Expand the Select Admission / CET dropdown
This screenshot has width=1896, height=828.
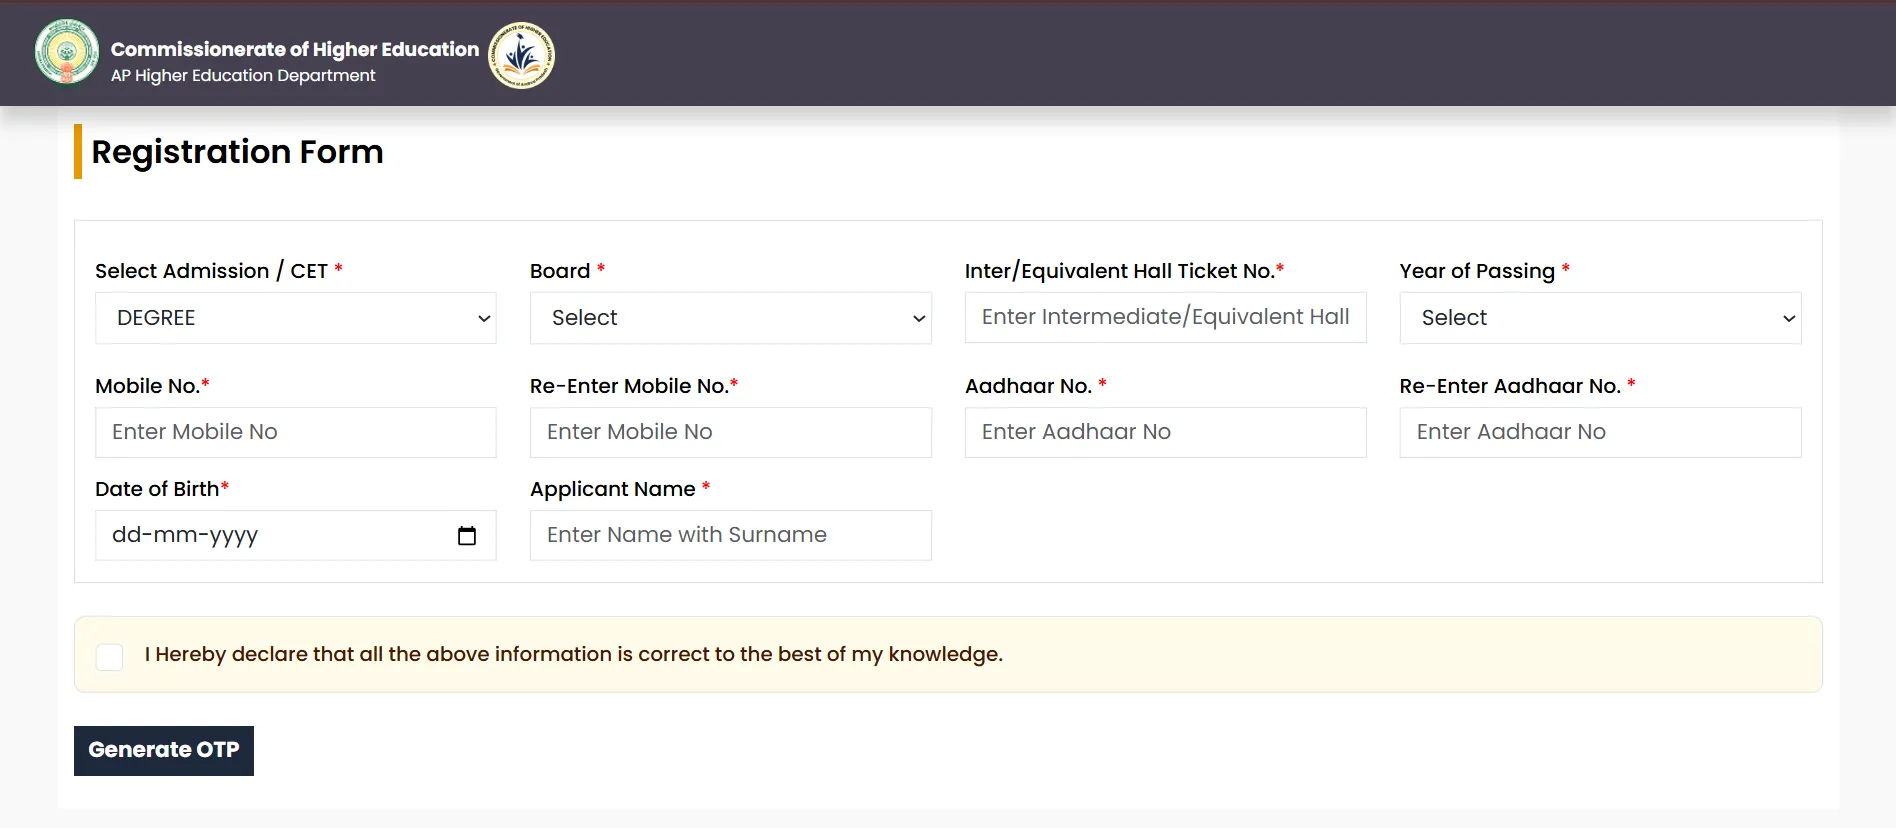296,318
